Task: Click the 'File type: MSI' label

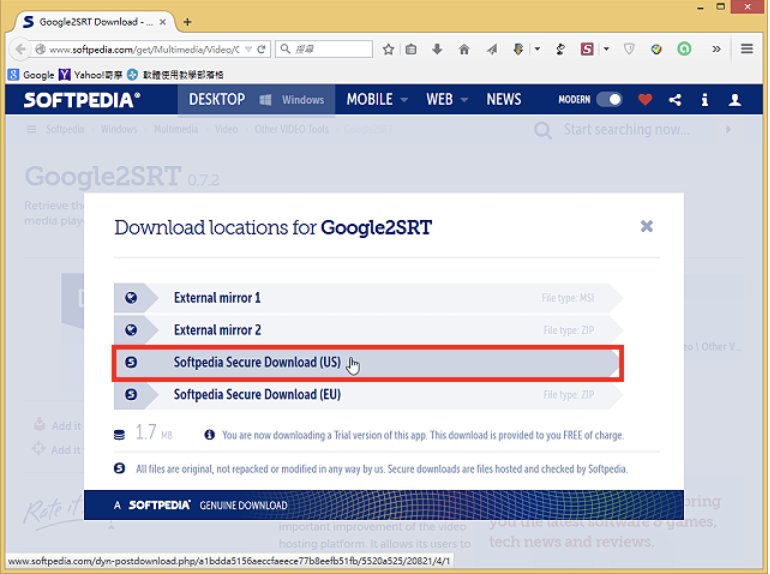Action: click(568, 298)
